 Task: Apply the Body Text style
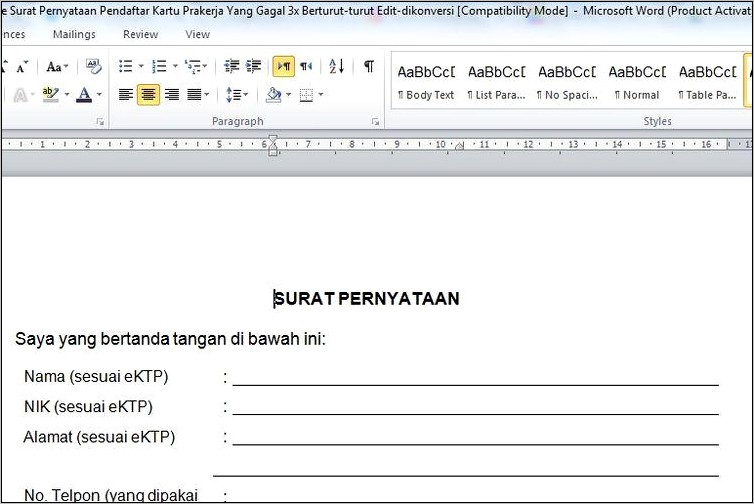pos(426,82)
